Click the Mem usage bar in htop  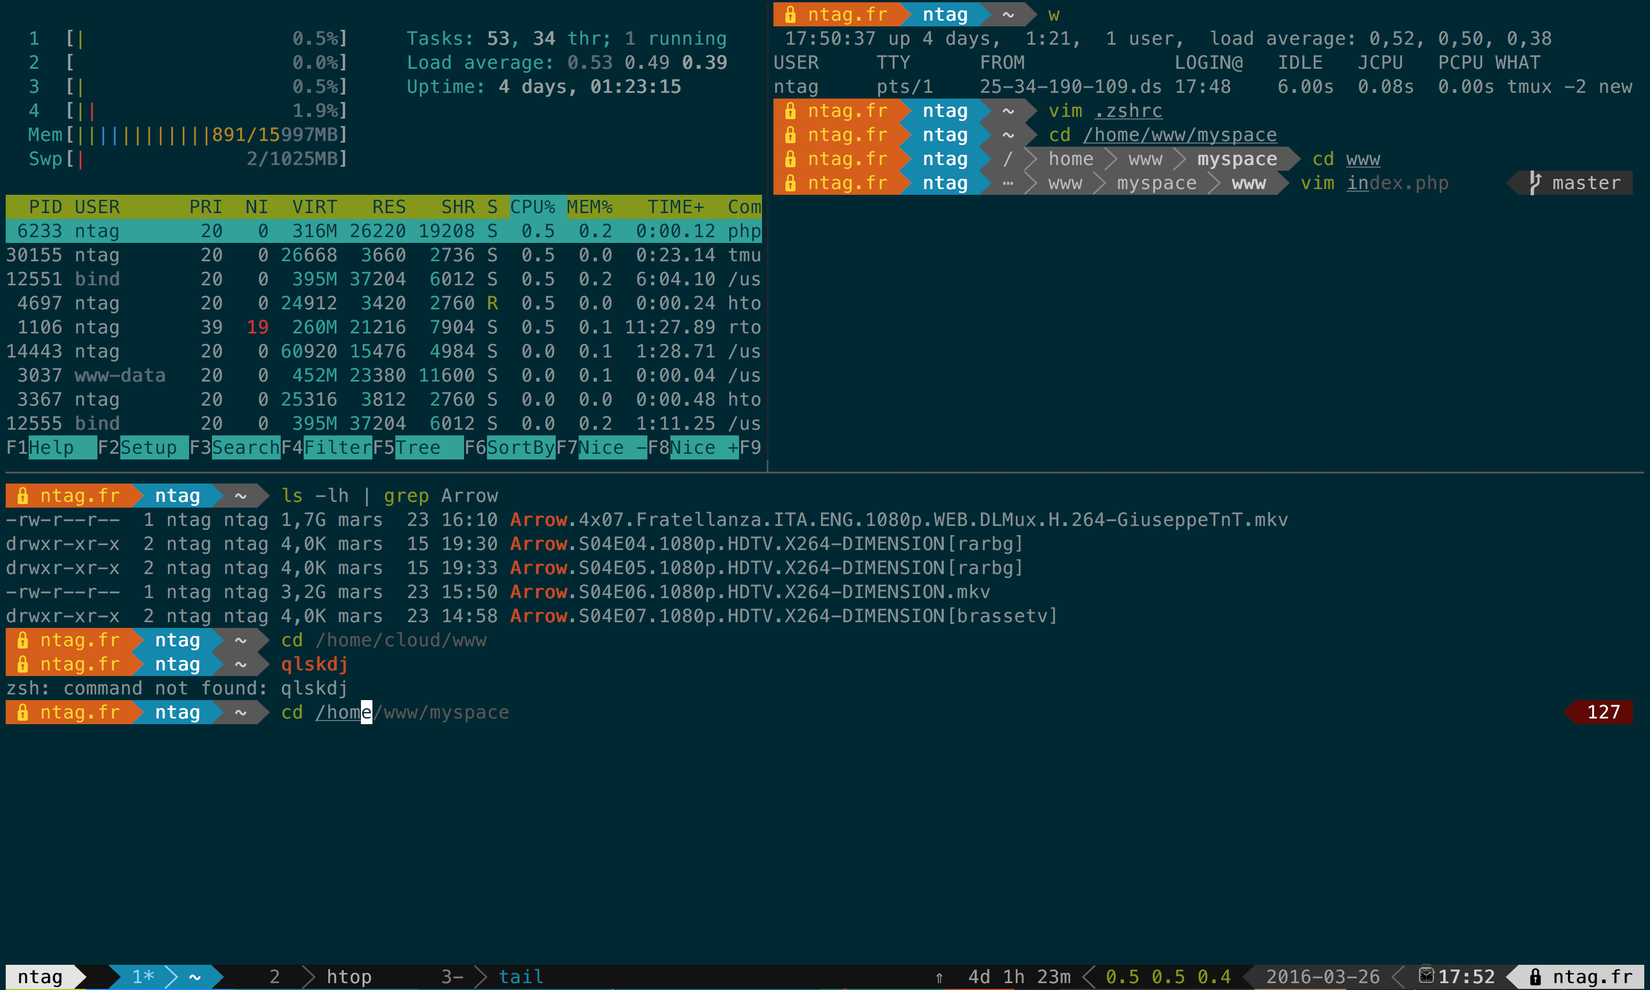[200, 135]
